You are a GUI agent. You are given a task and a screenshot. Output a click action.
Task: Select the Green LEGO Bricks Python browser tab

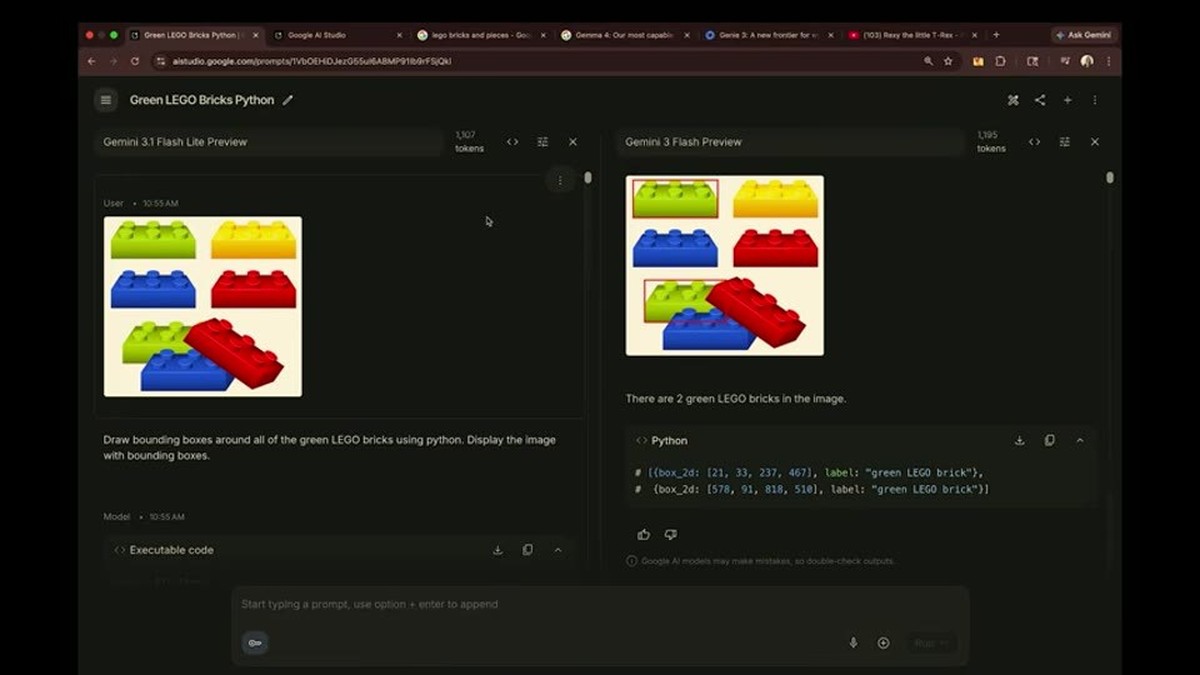[x=195, y=35]
